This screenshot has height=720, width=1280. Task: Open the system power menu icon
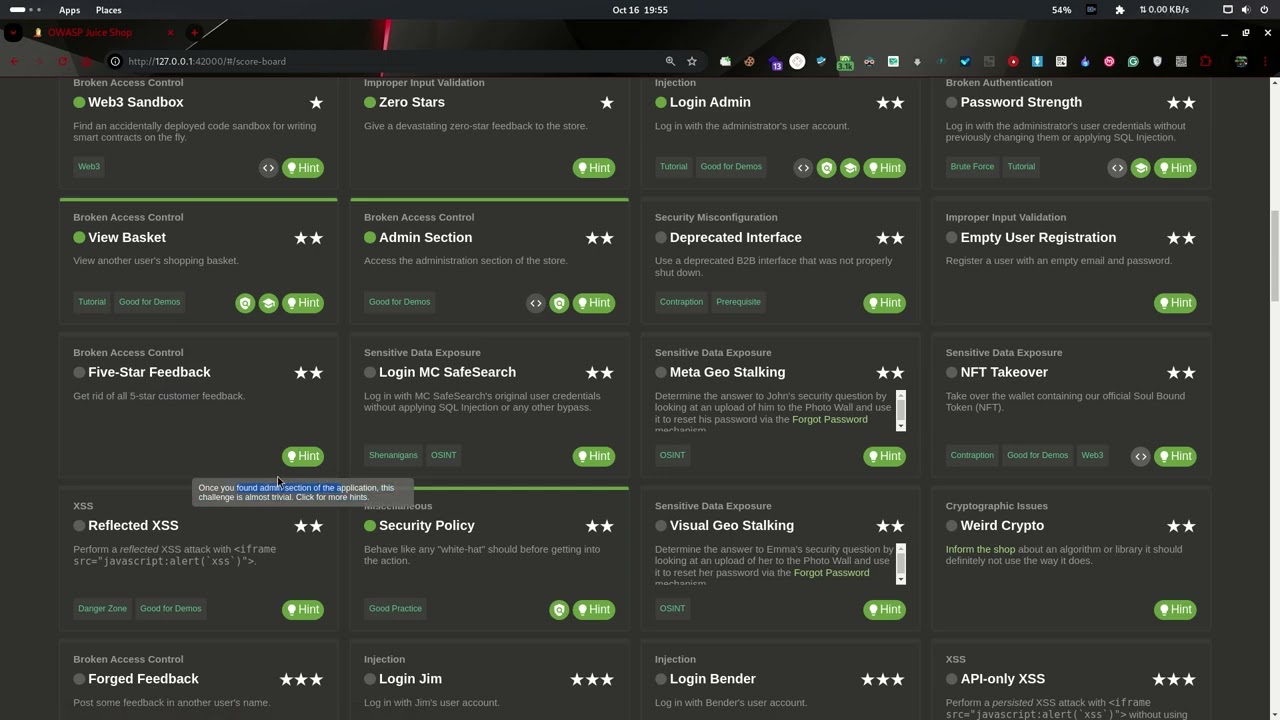pyautogui.click(x=1266, y=10)
